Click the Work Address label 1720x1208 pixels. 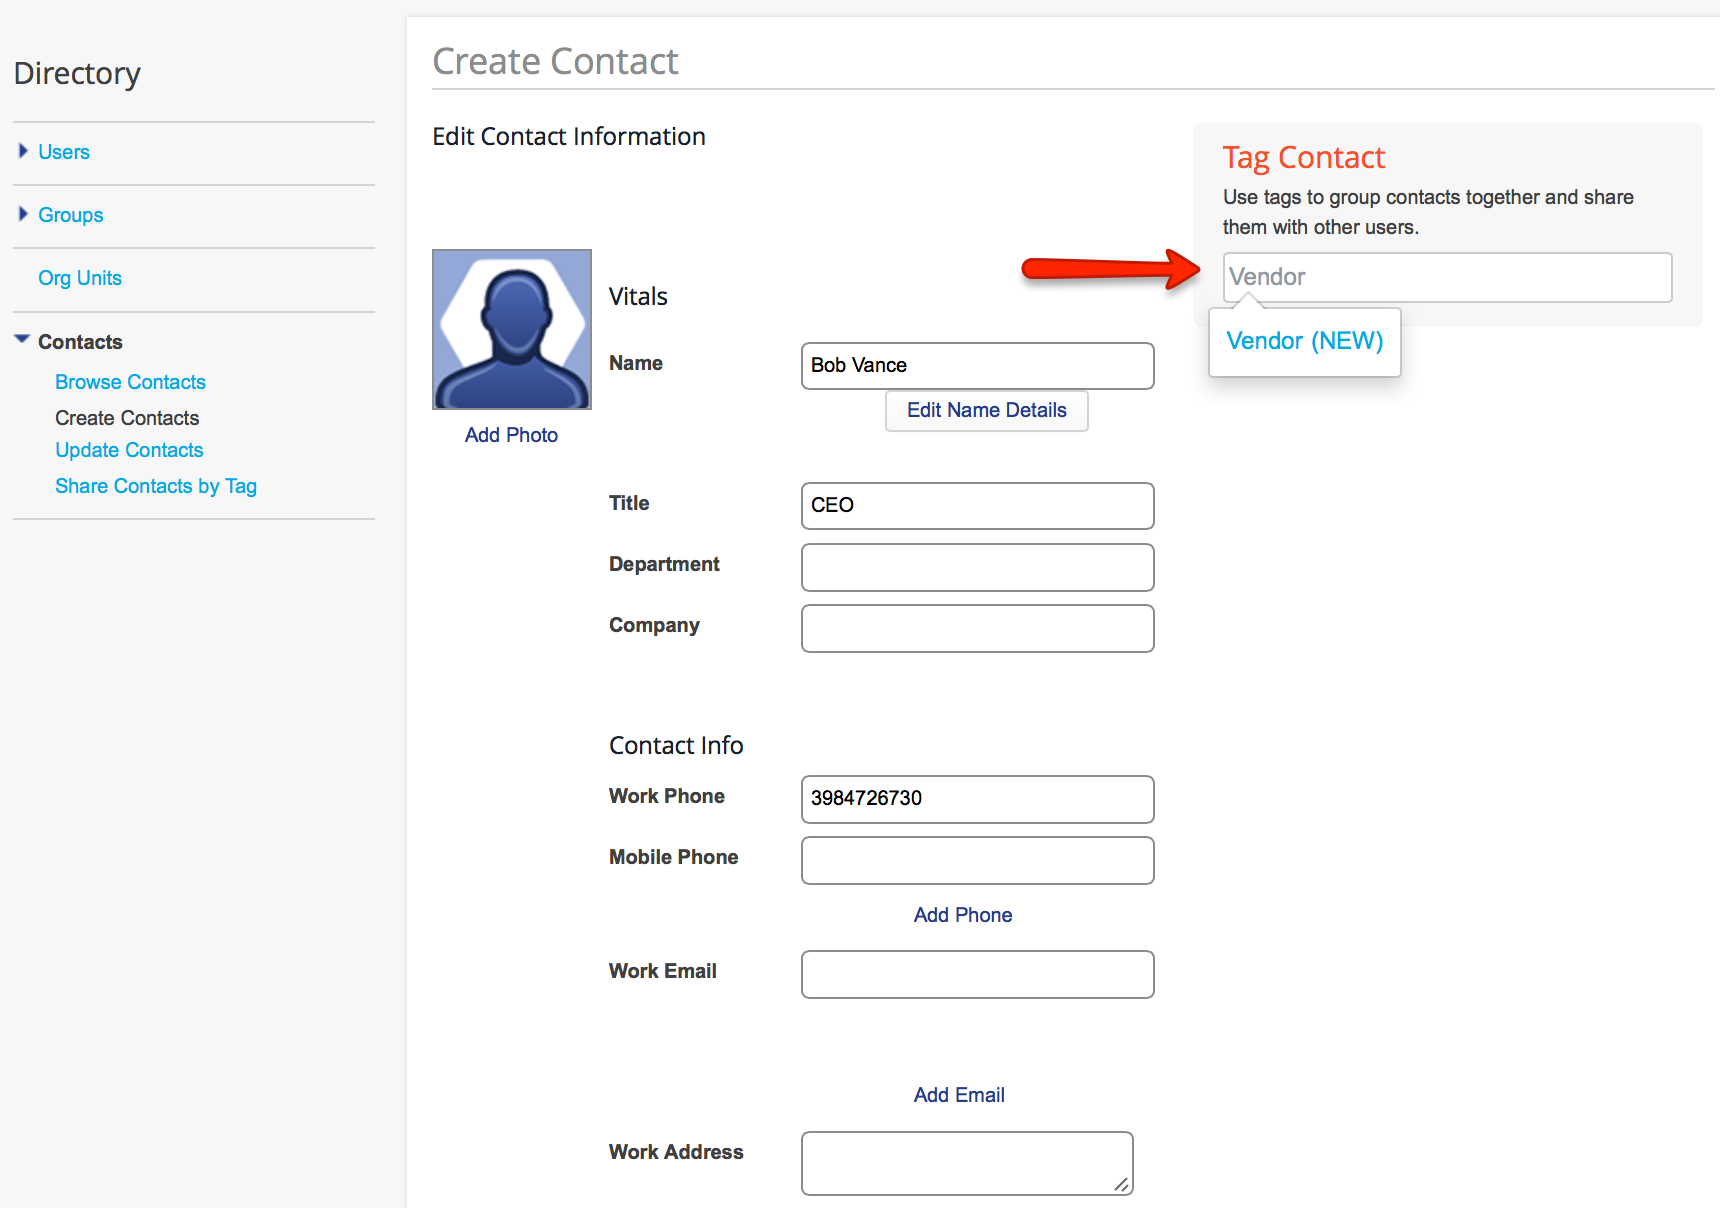(x=676, y=1152)
